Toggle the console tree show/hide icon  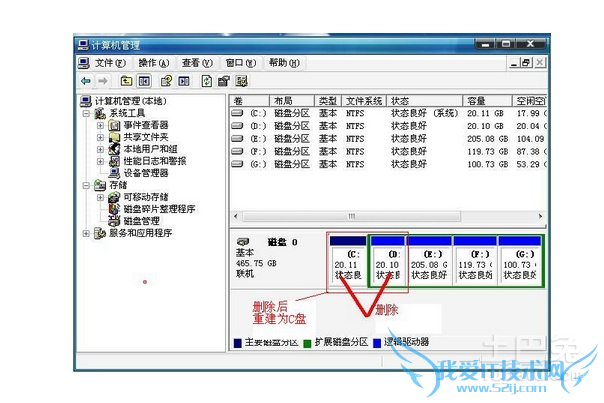click(144, 81)
